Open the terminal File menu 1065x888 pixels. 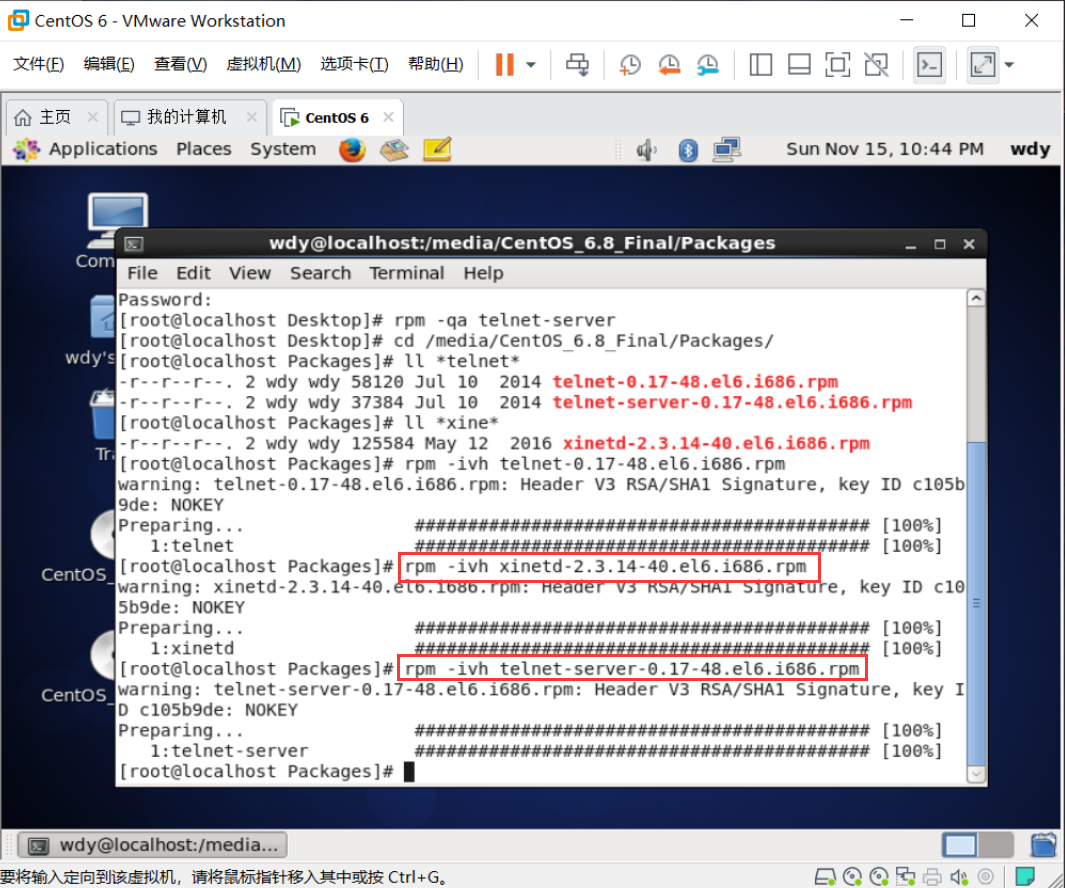pos(142,273)
